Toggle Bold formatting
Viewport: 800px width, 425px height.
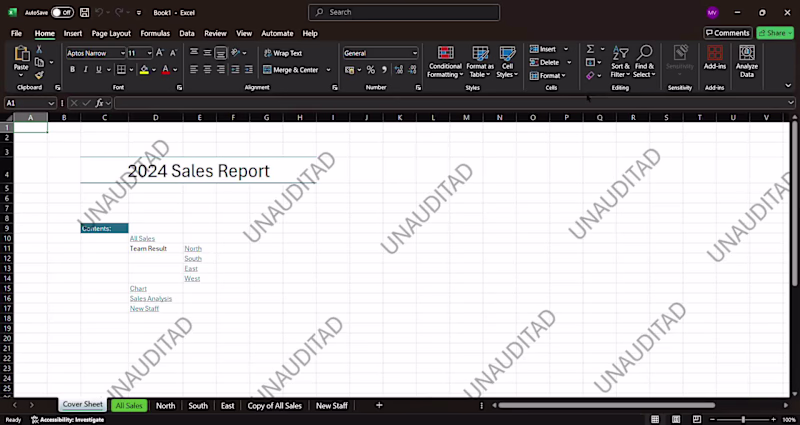coord(72,69)
